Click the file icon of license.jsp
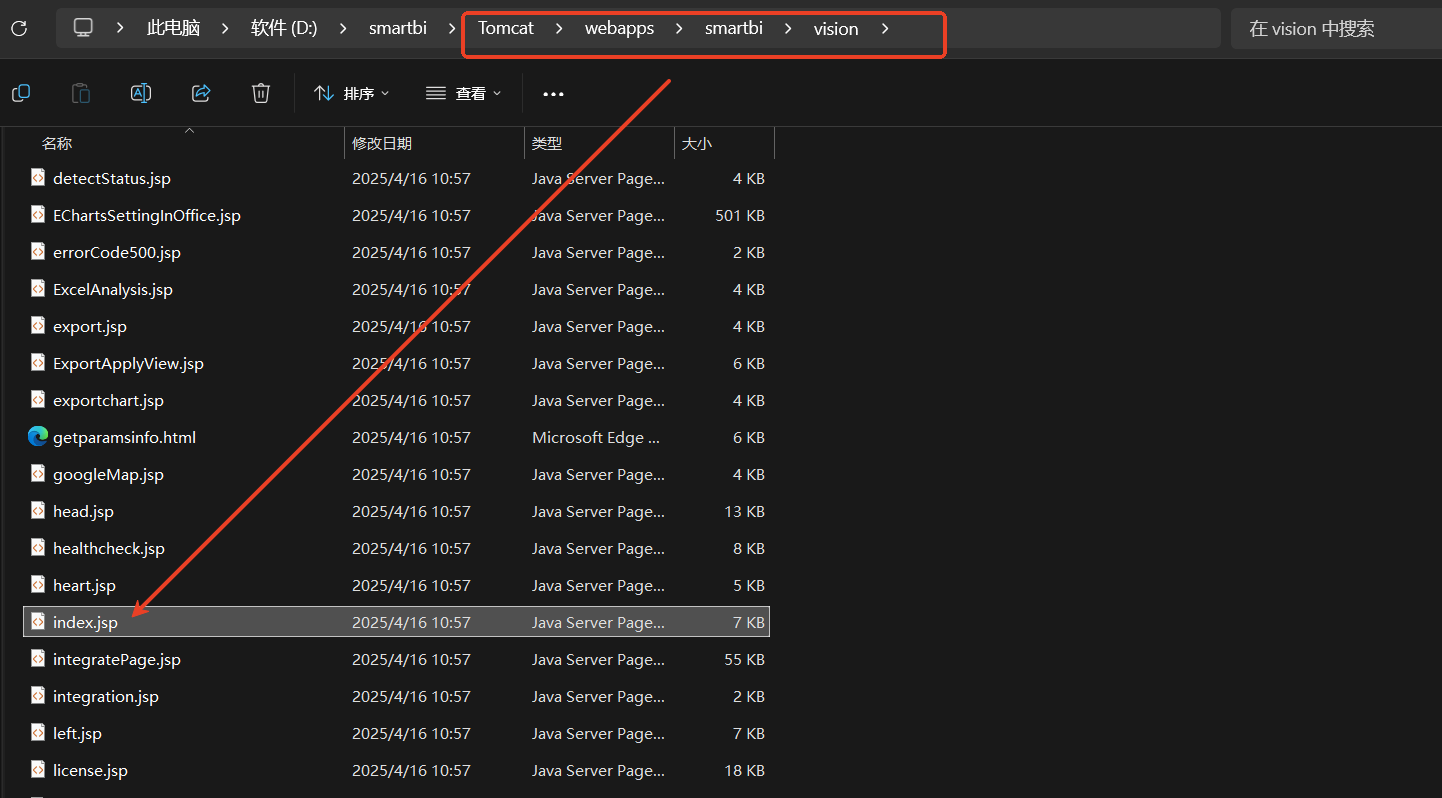The width and height of the screenshot is (1442, 798). coord(38,770)
